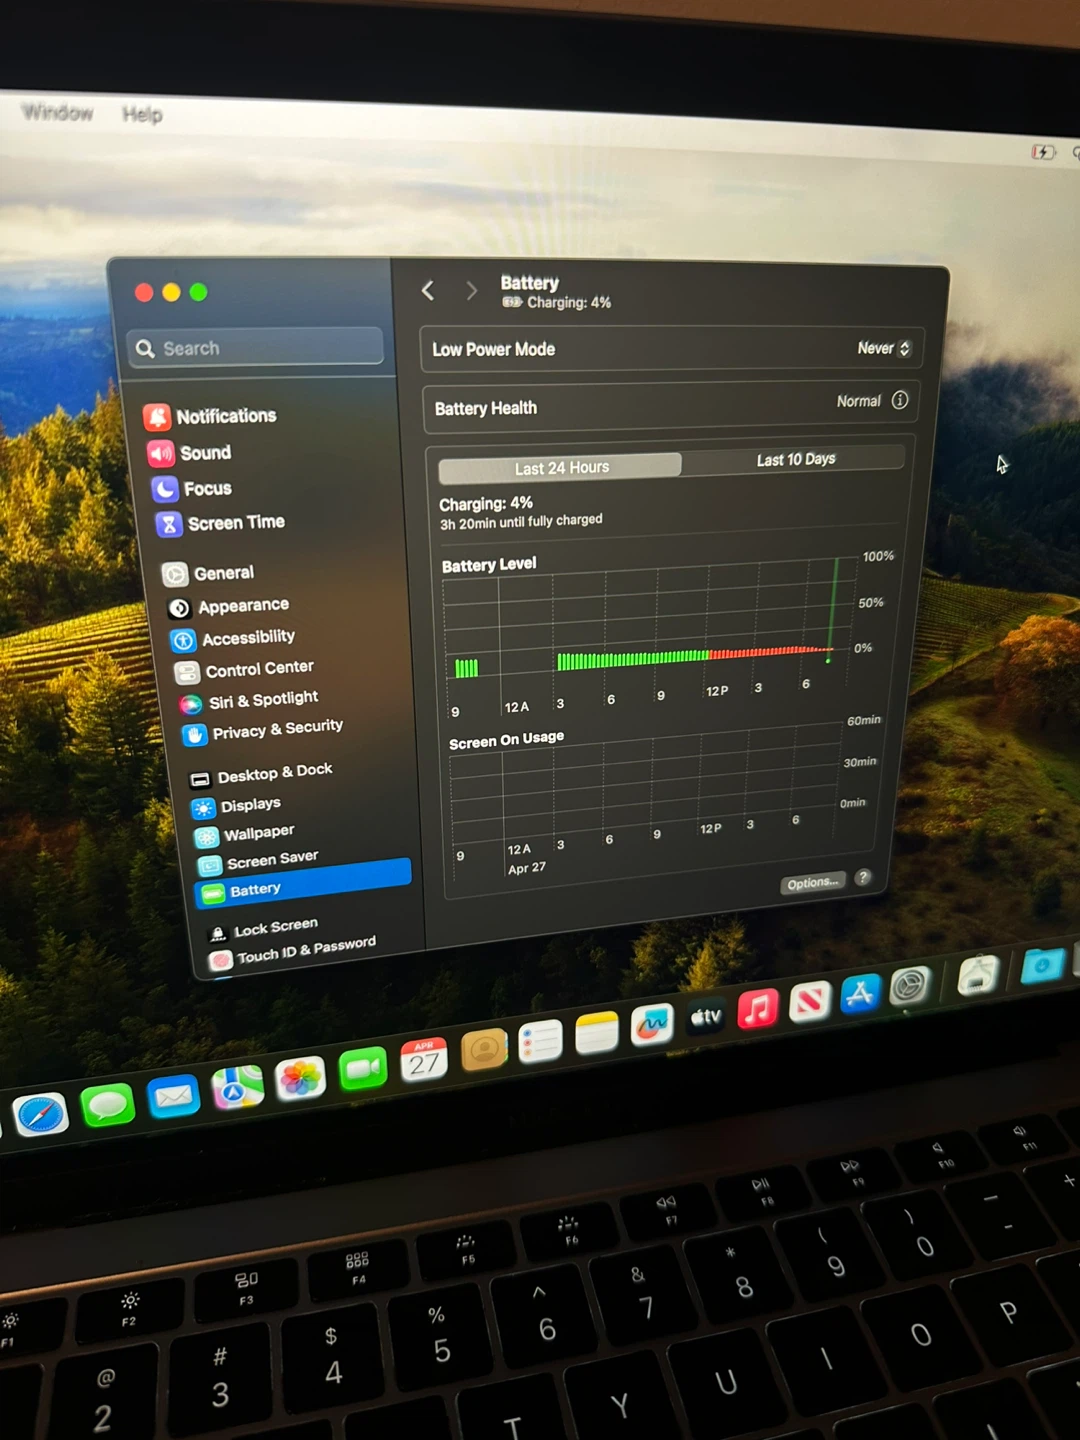Open Control Center settings
The image size is (1080, 1440).
tap(244, 669)
